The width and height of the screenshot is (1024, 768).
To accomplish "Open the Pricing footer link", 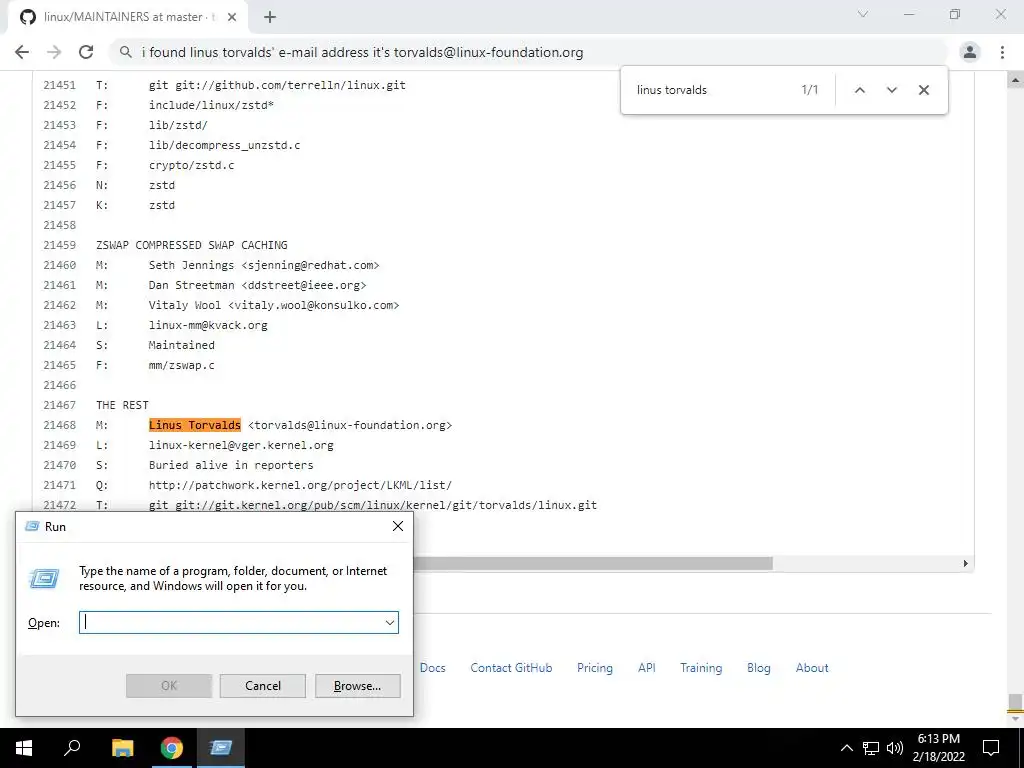I will click(x=595, y=668).
